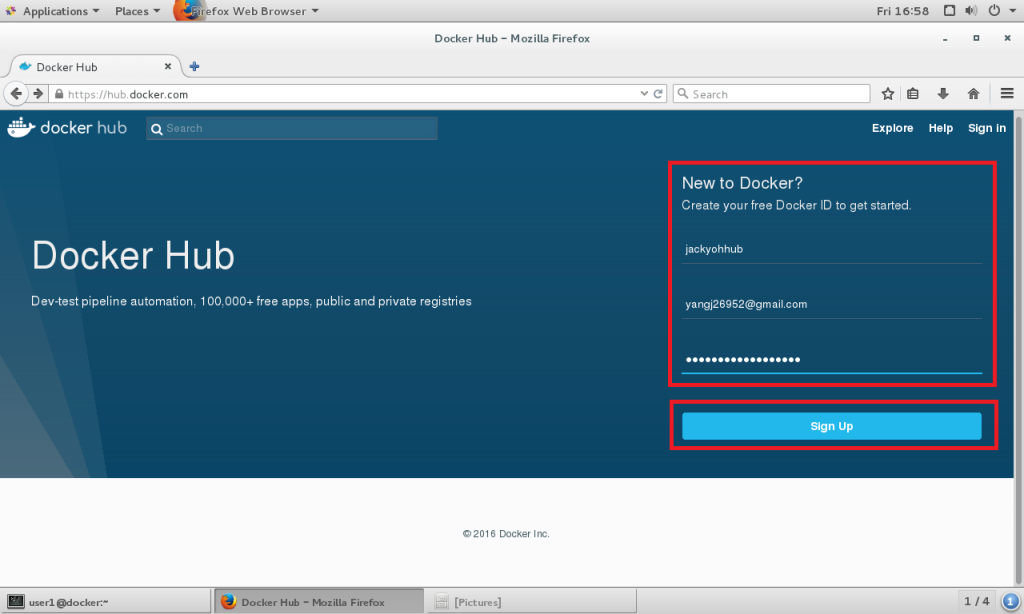Click the Firefox search bar
This screenshot has width=1024, height=614.
click(772, 94)
